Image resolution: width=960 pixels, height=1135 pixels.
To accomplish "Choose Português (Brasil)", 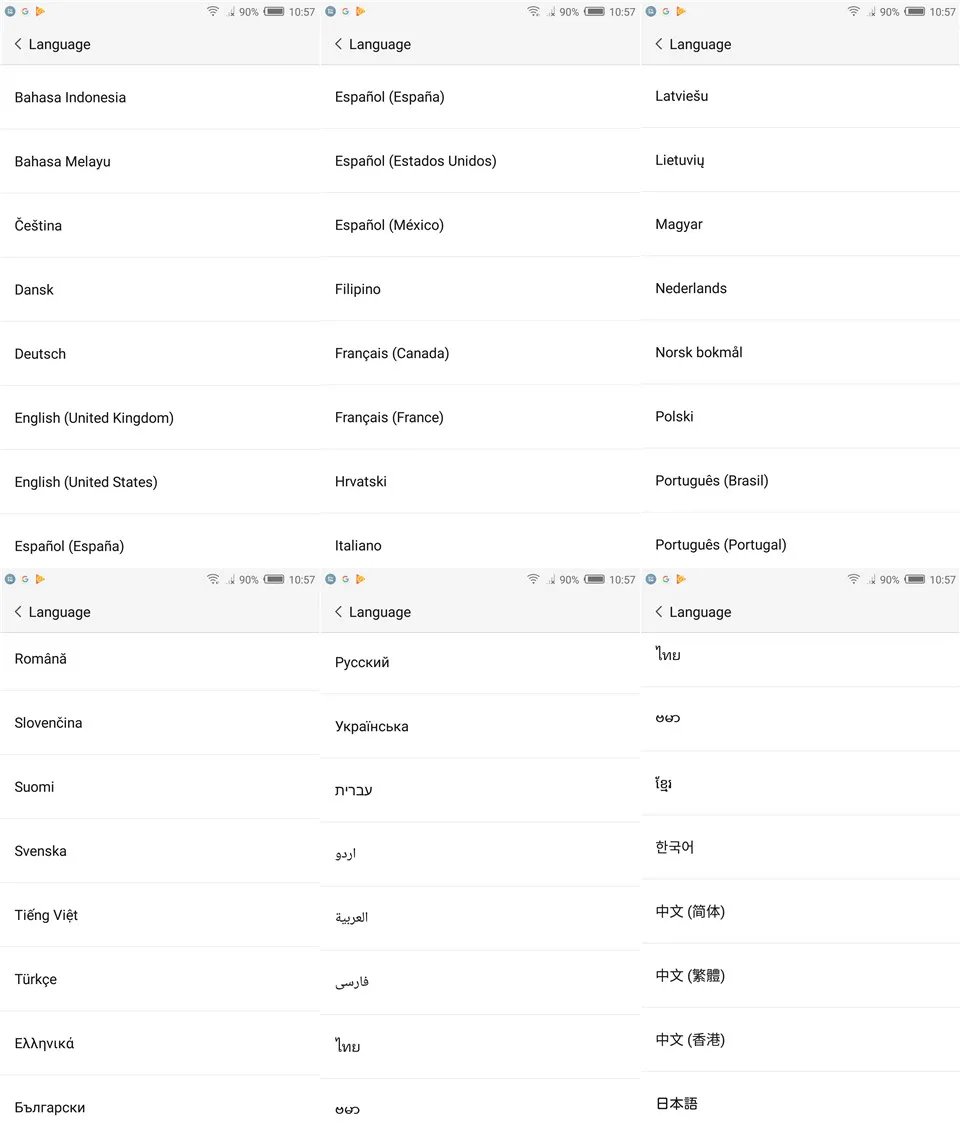I will pyautogui.click(x=800, y=481).
